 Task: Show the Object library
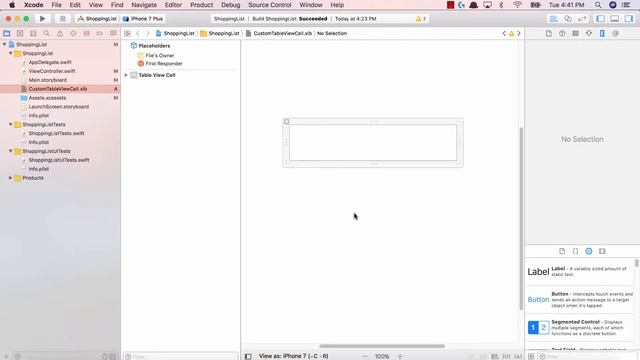click(589, 251)
